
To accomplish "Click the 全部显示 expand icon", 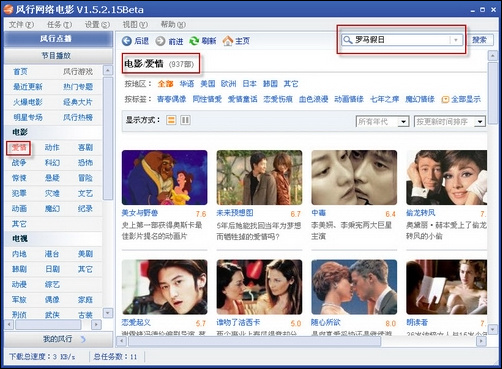I will pyautogui.click(x=445, y=99).
